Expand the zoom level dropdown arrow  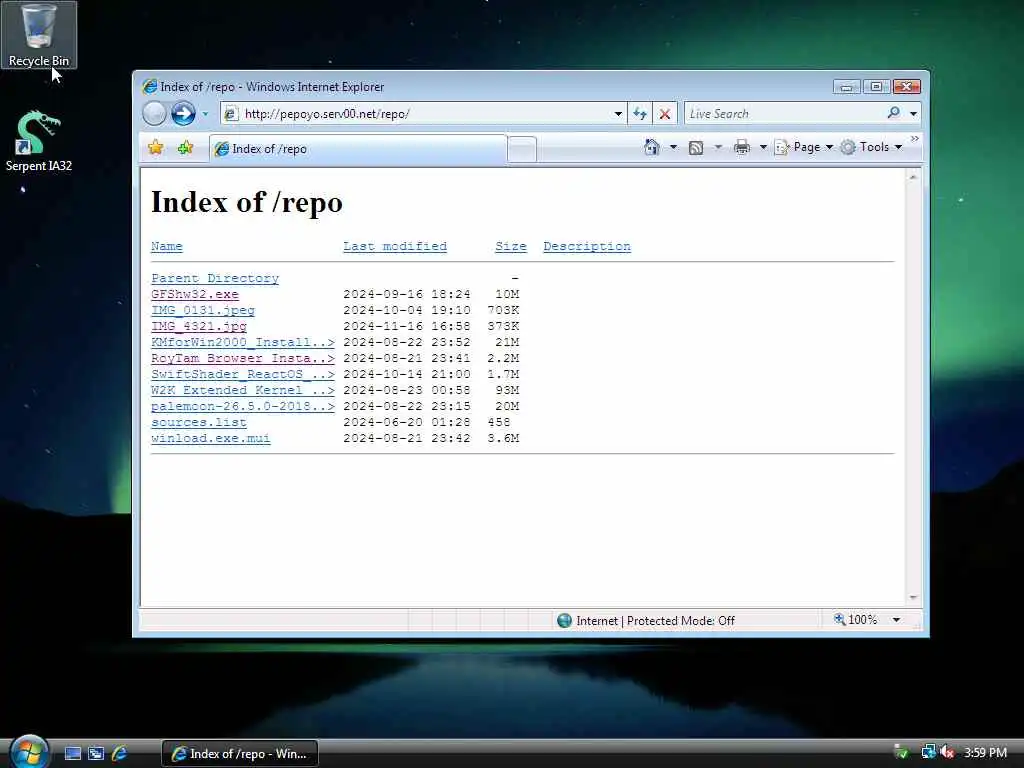click(x=897, y=620)
